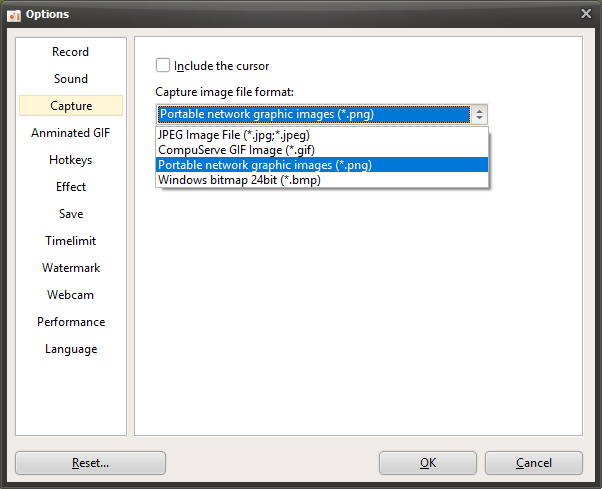Close the Options dialog window
The height and width of the screenshot is (489, 602).
[586, 13]
